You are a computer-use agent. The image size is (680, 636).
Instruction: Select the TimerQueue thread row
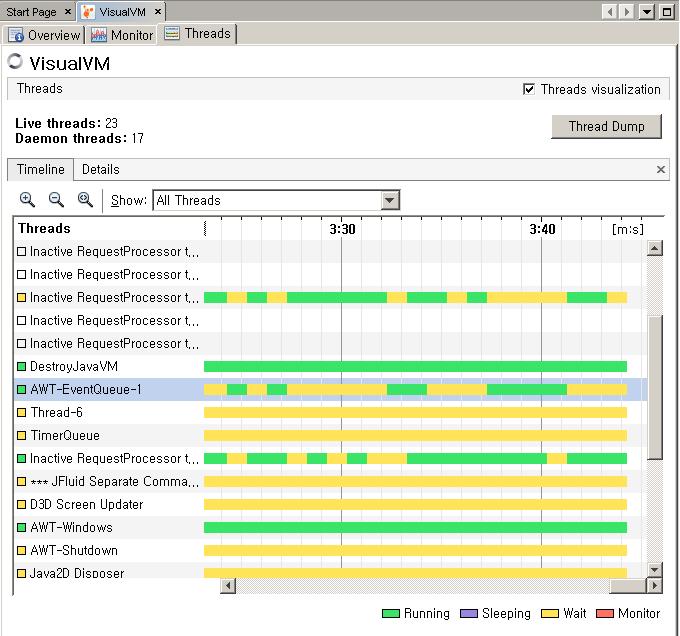(x=330, y=436)
